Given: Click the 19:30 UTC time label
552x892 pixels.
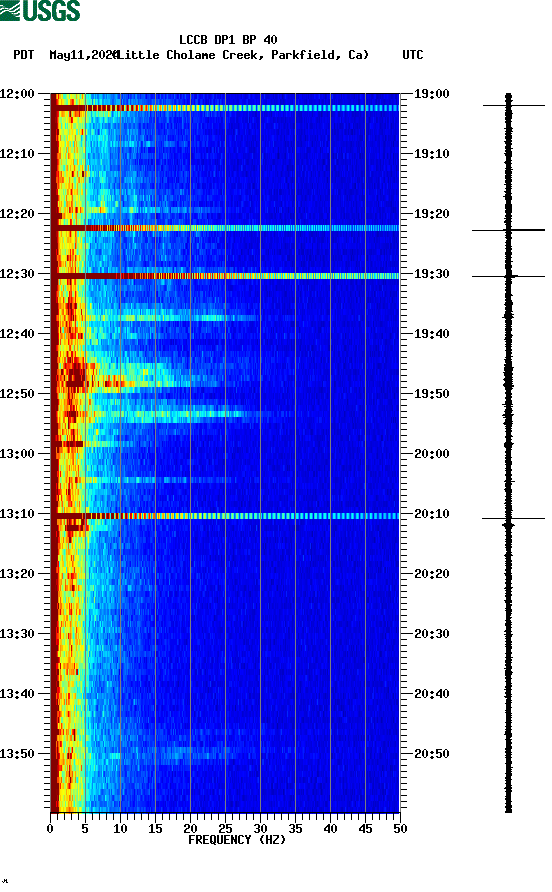Looking at the screenshot, I should point(431,274).
